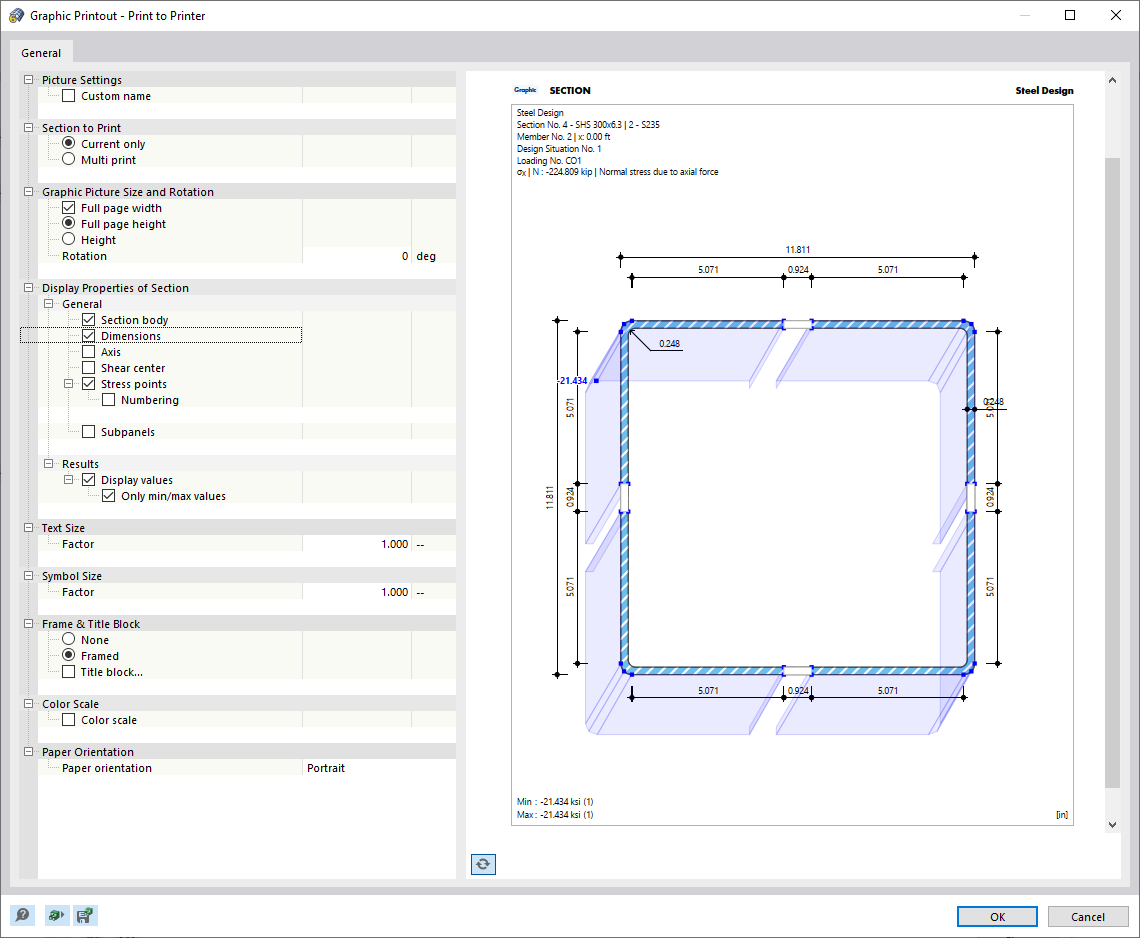Open the Help dialog via question mark icon
1140x938 pixels.
(21, 915)
